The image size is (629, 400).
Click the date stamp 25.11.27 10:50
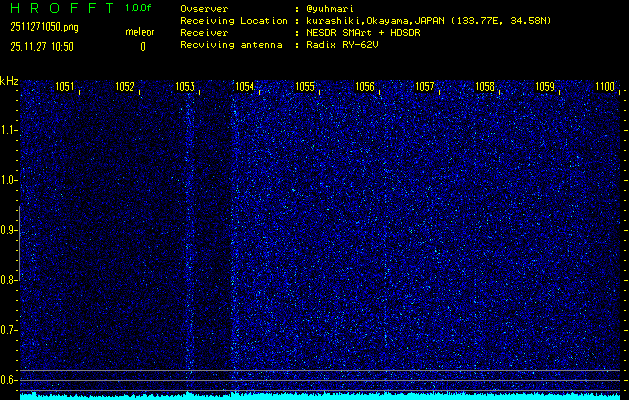pyautogui.click(x=42, y=47)
